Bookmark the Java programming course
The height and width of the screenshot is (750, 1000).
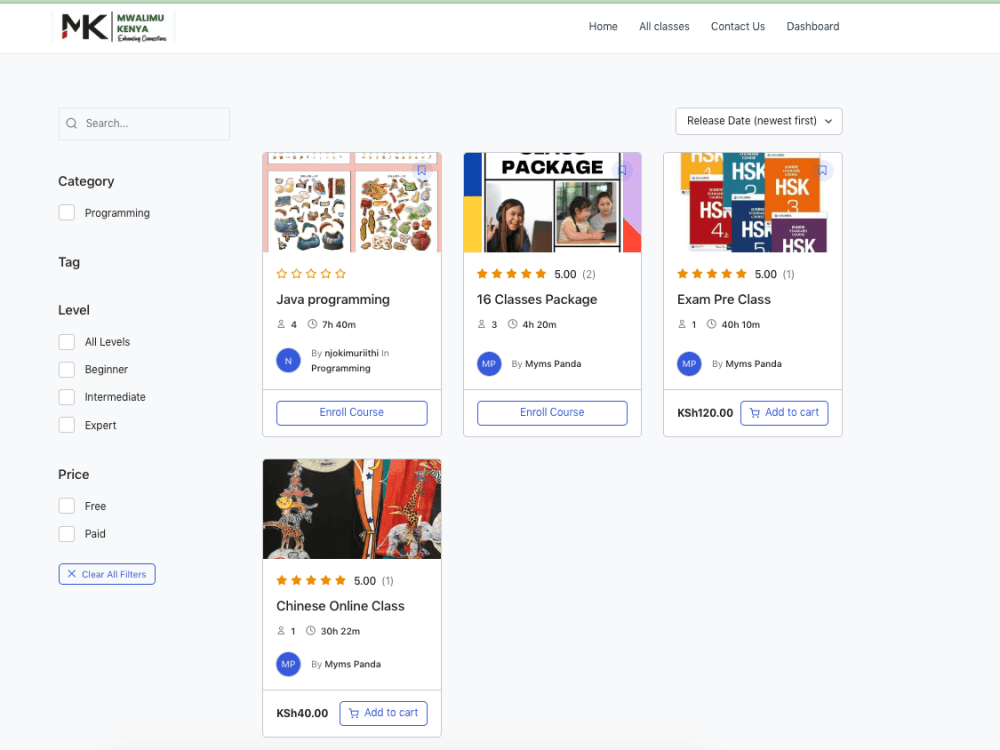pyautogui.click(x=422, y=170)
